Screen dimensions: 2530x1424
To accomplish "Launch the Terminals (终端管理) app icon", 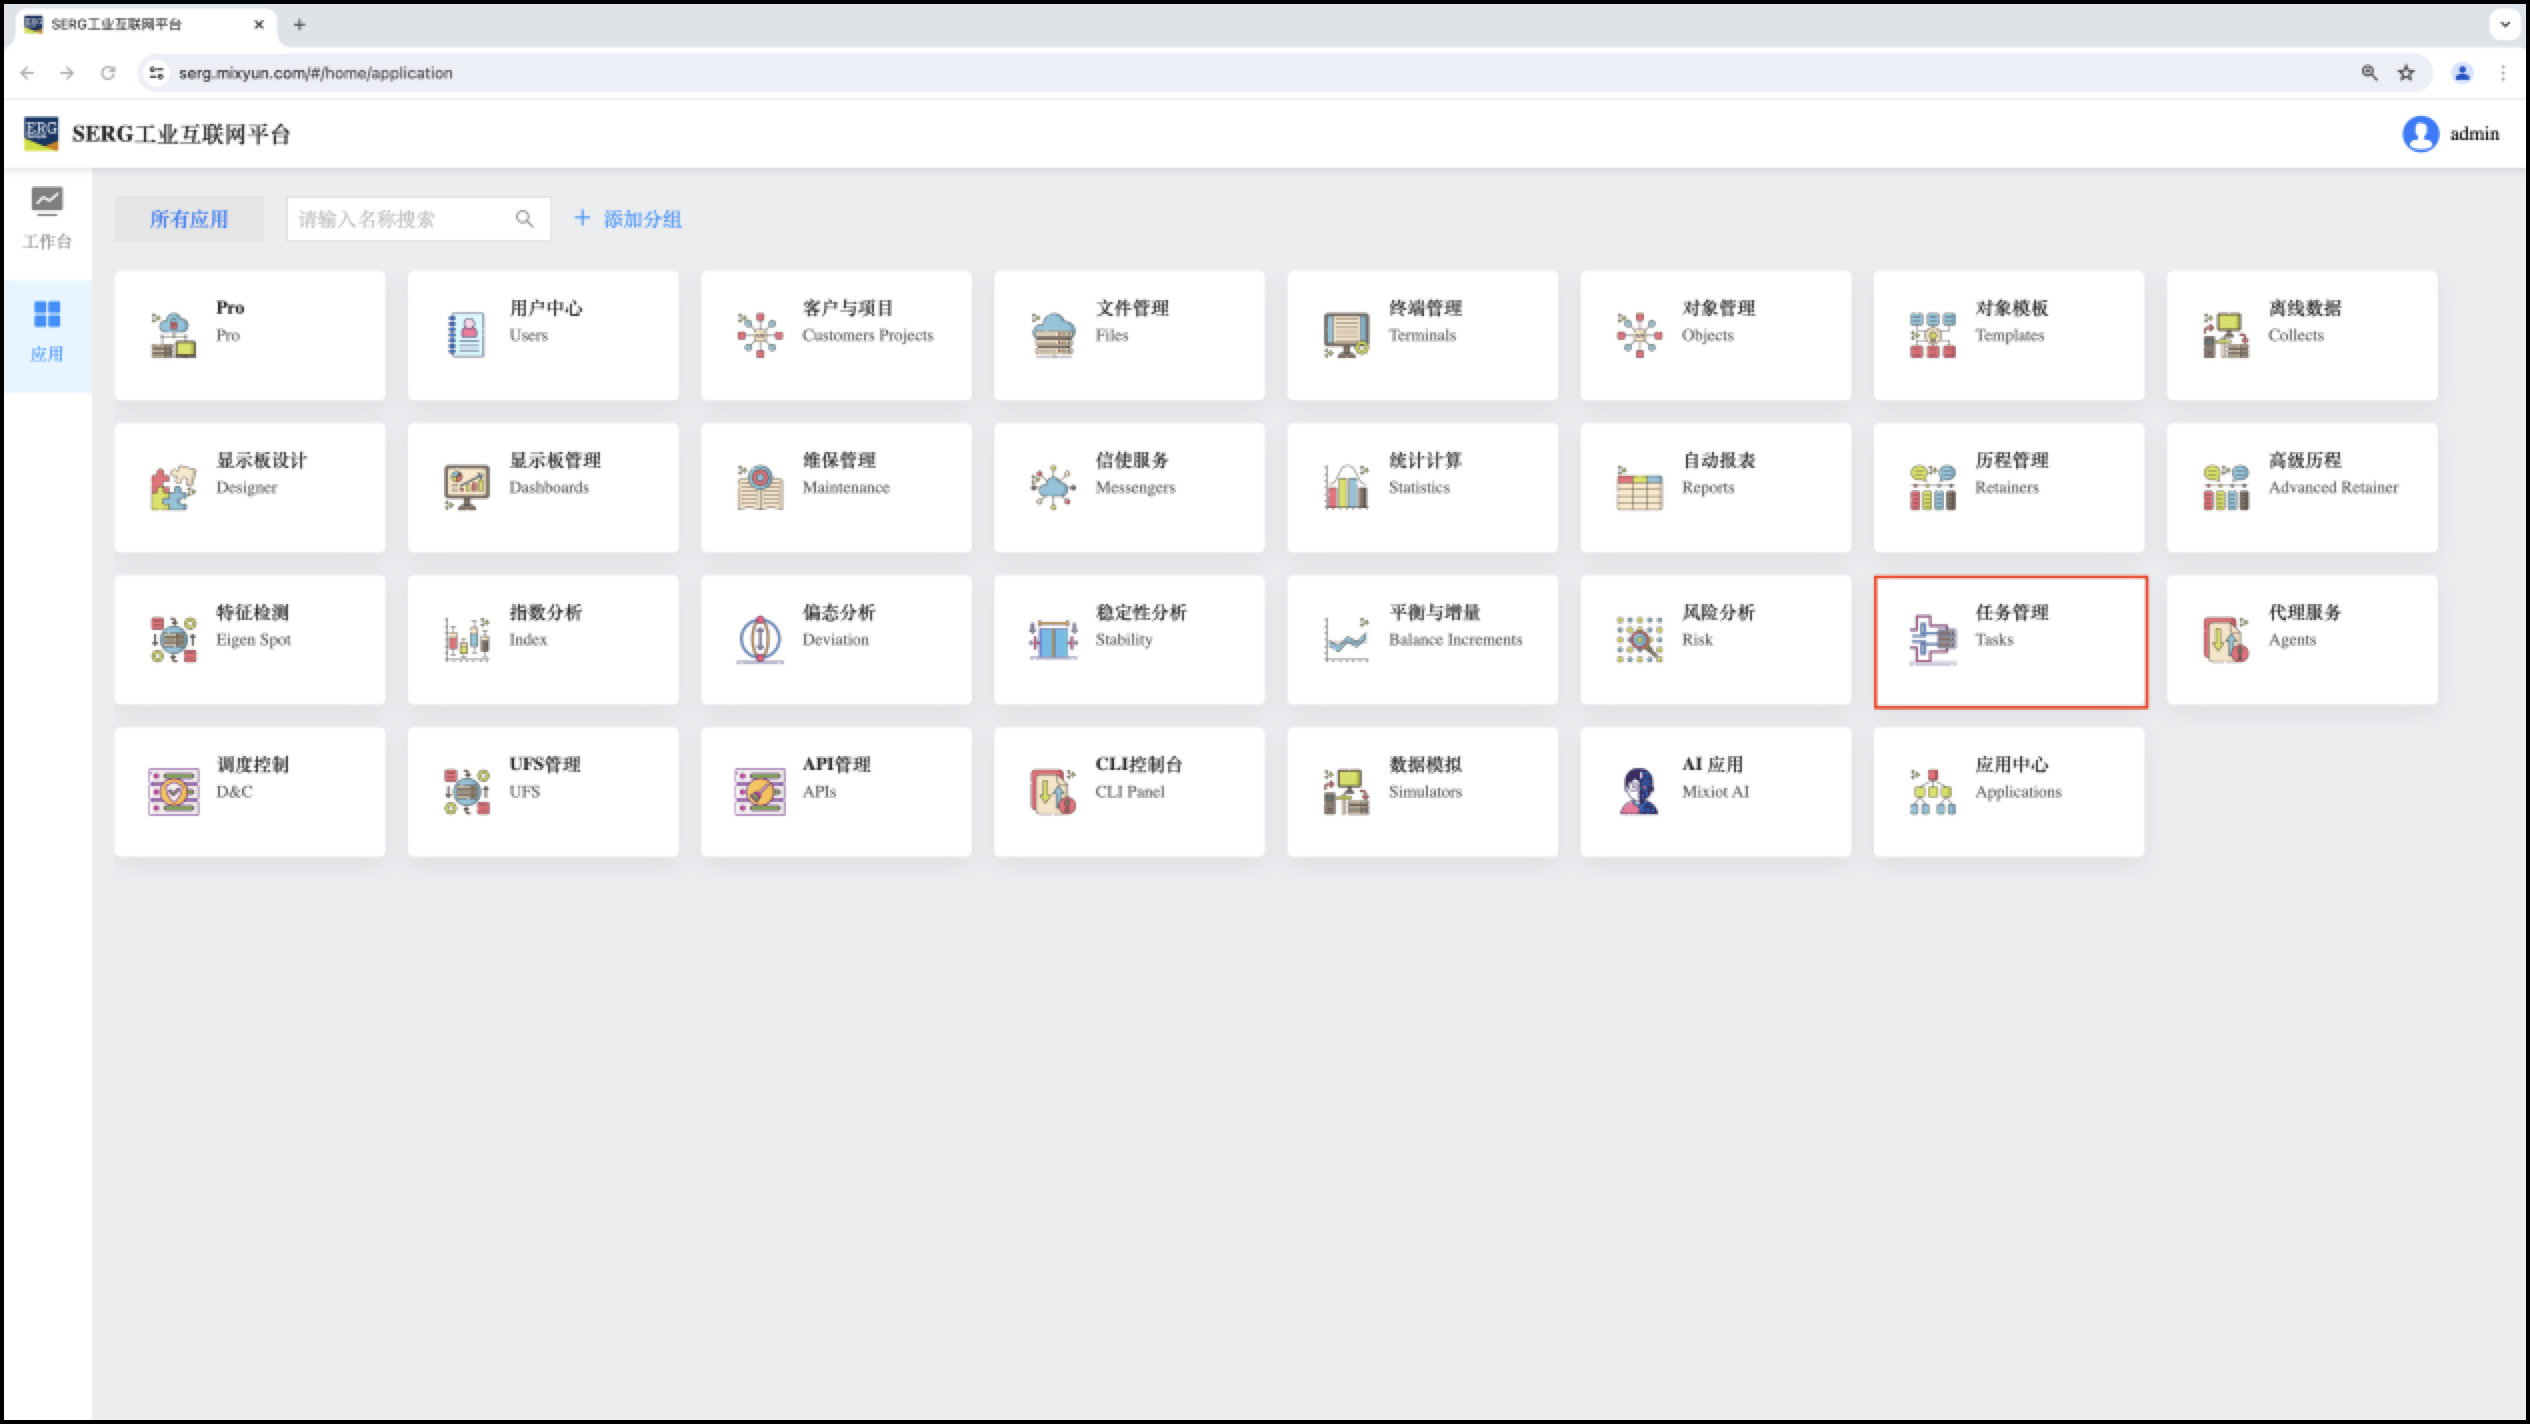I will [1346, 335].
